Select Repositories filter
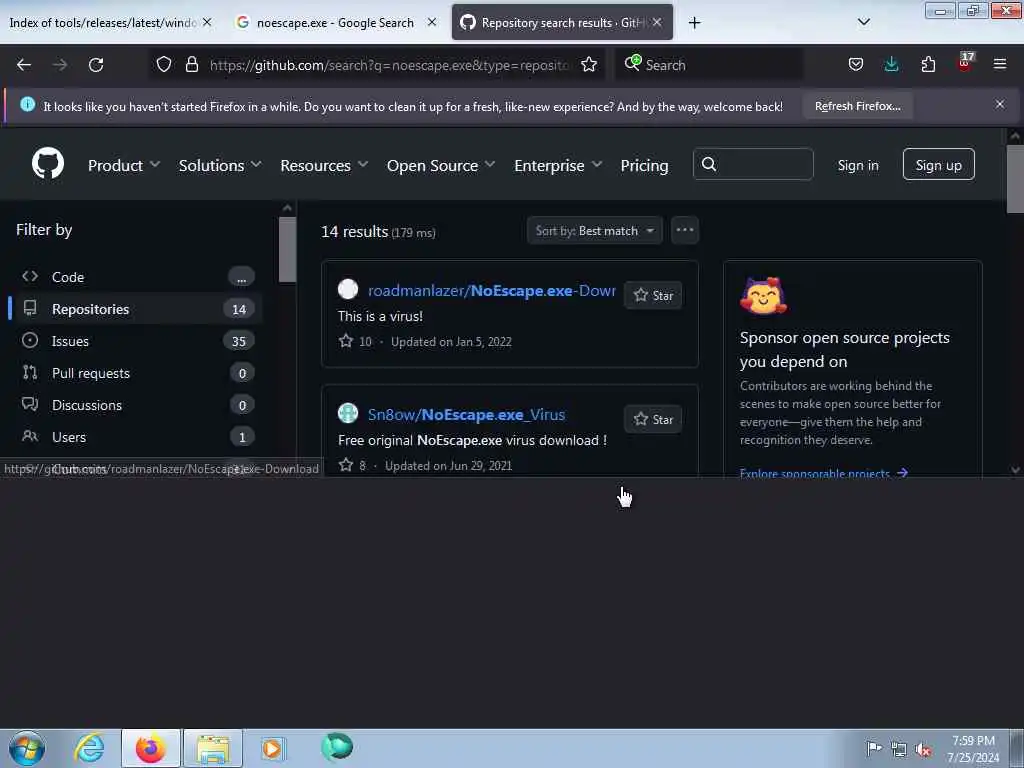Screen dimensions: 1024x768 [x=136, y=309]
